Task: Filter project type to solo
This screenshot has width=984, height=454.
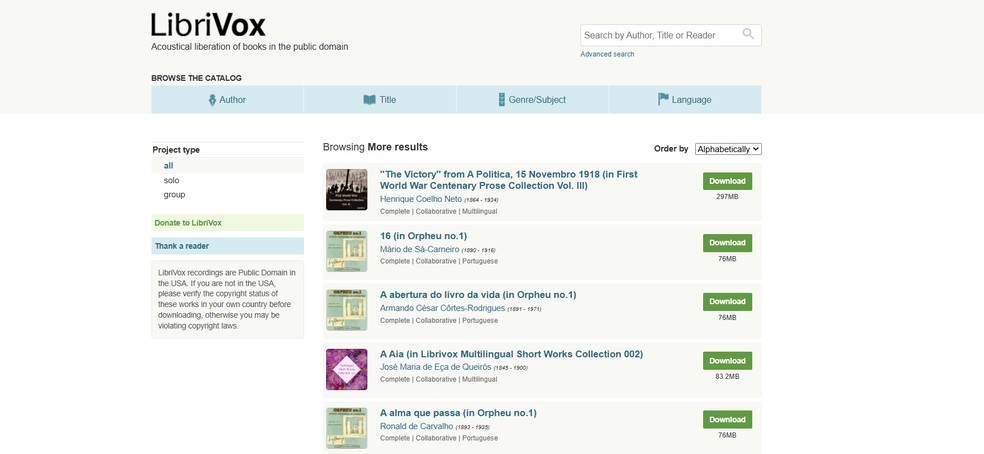Action: click(171, 180)
